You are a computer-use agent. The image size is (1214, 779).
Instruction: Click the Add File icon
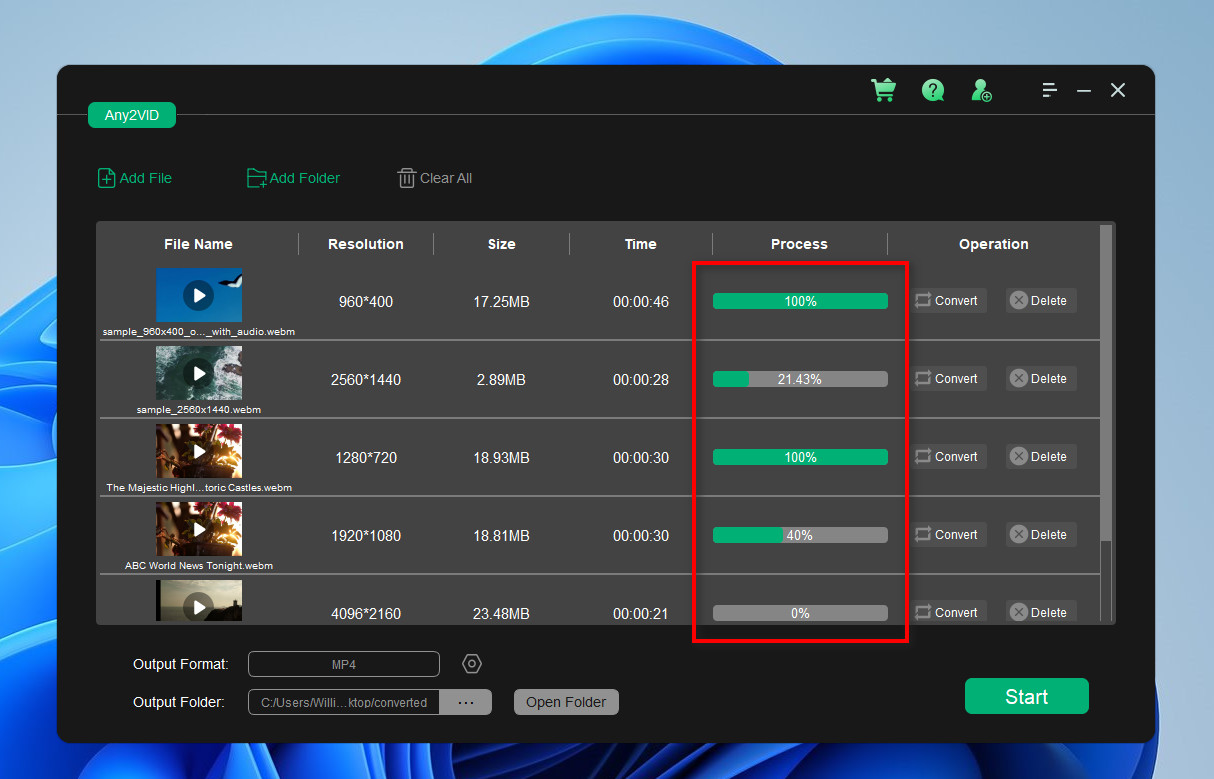pos(106,177)
